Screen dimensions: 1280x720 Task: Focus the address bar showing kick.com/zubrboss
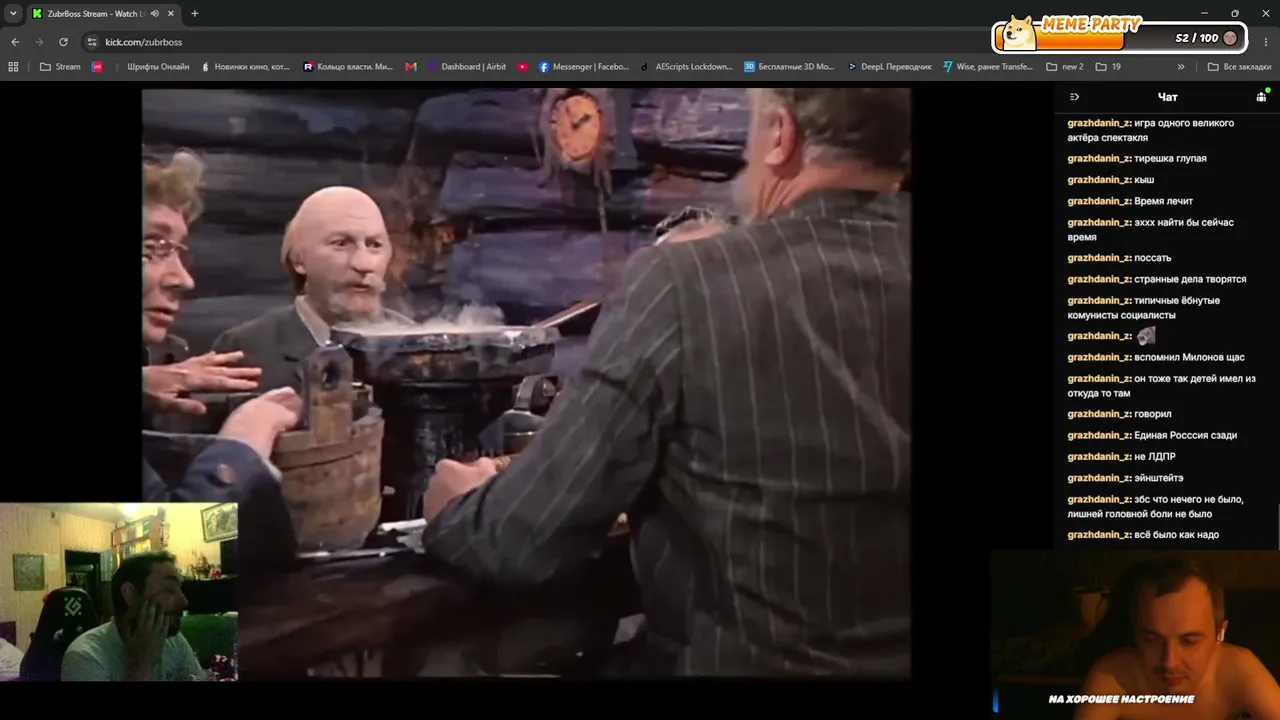click(540, 42)
